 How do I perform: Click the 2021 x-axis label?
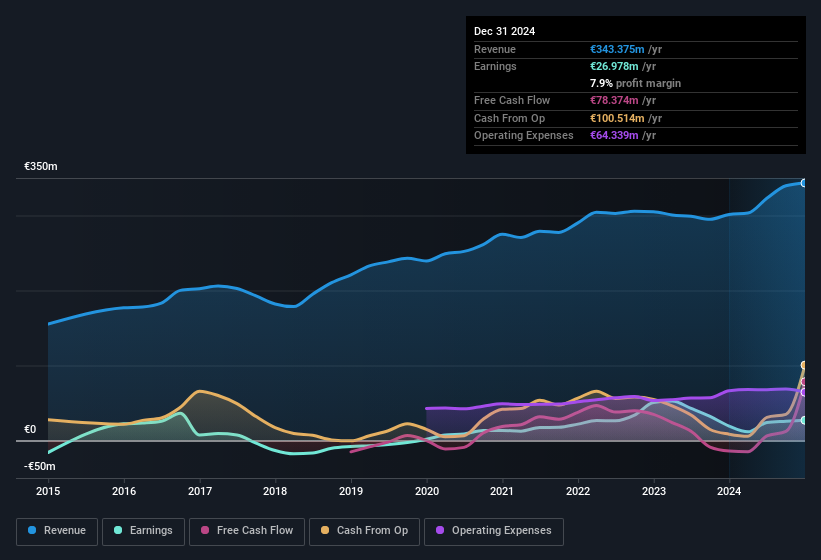(x=502, y=491)
